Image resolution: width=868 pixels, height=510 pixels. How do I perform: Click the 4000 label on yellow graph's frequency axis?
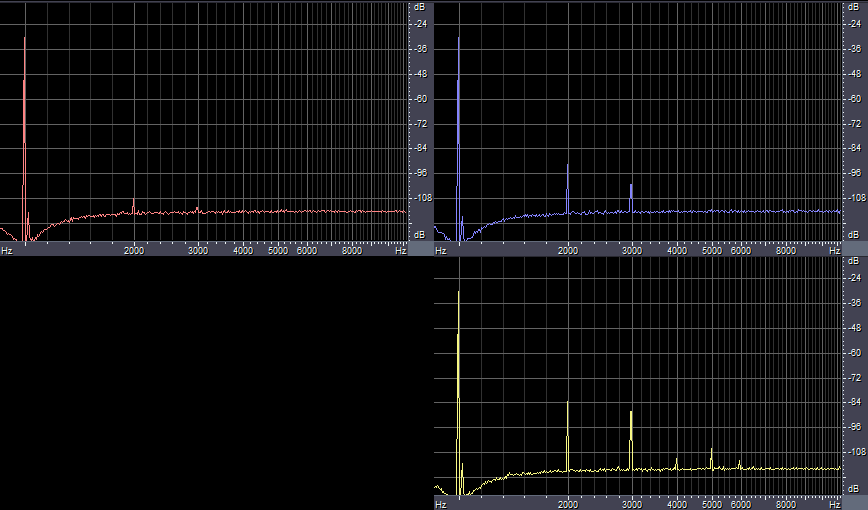click(x=677, y=505)
